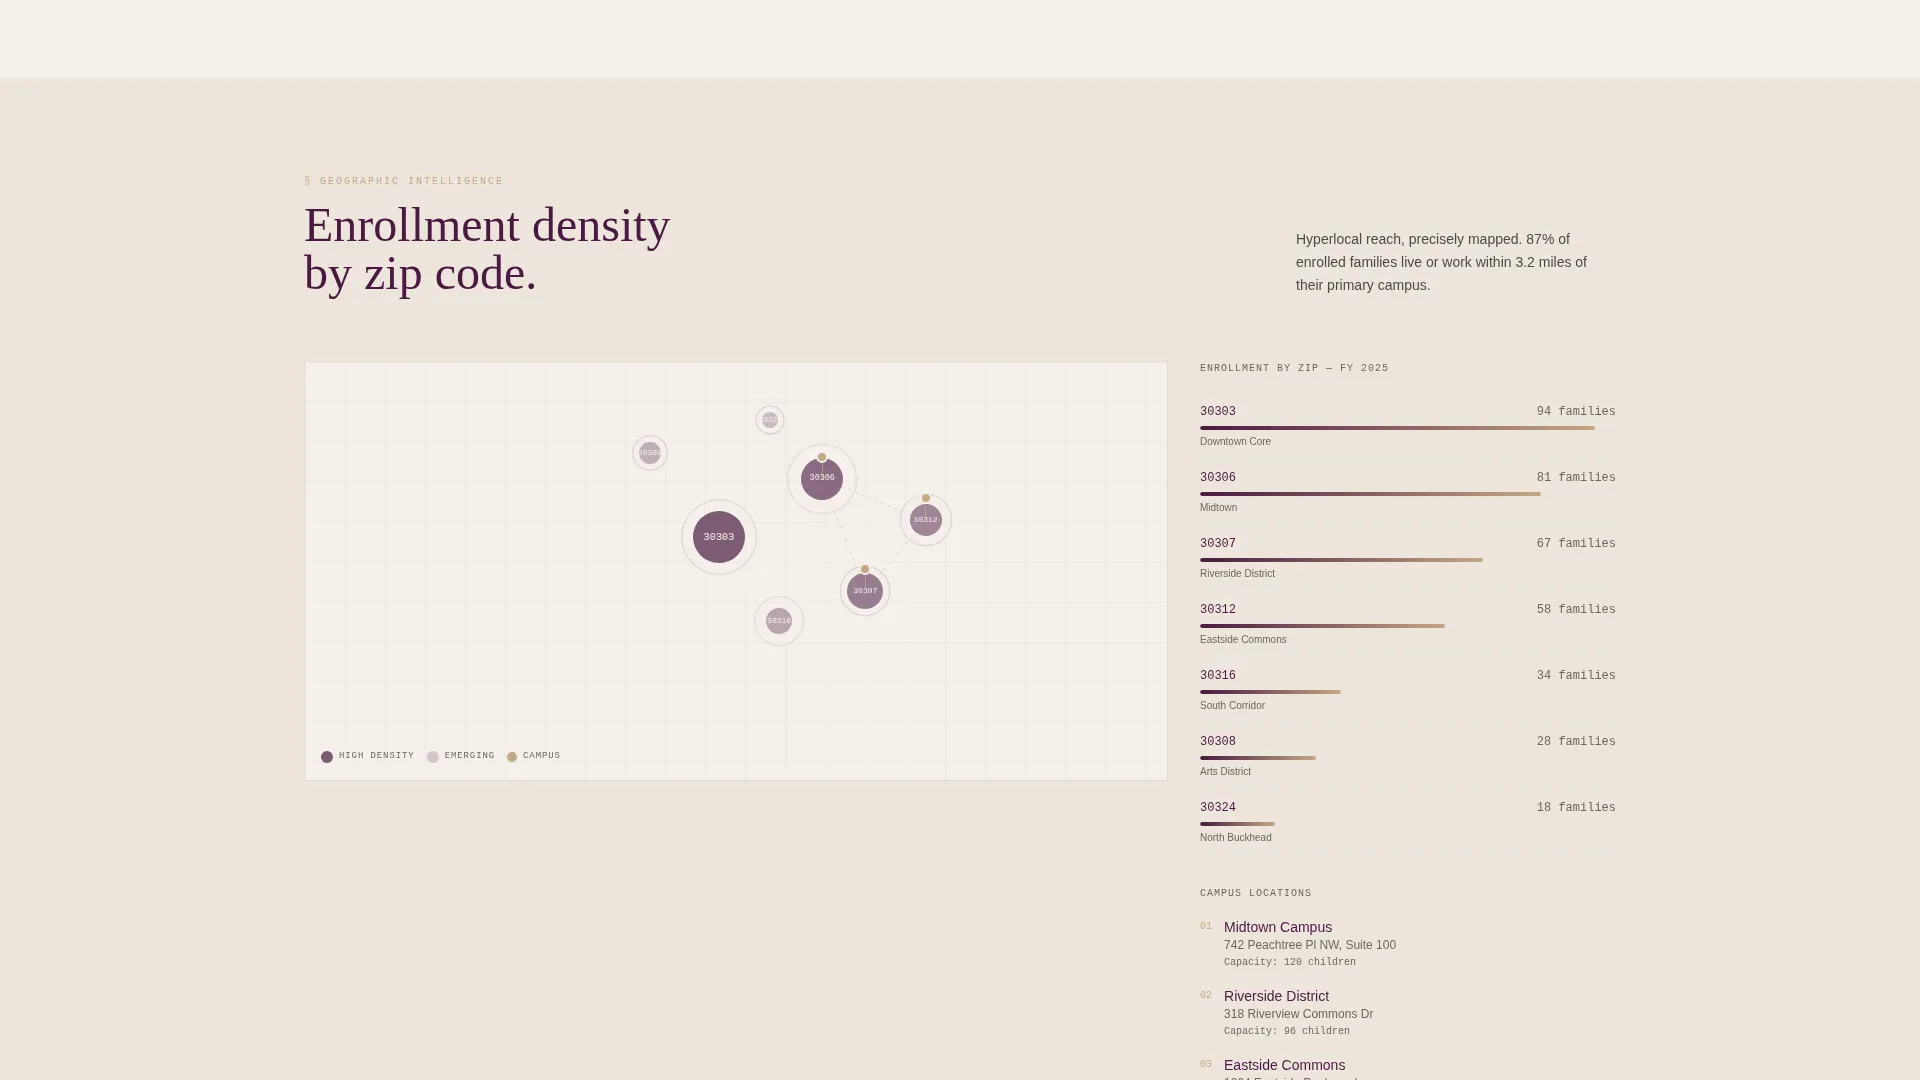Click the 30308 emerging bubble

pyautogui.click(x=650, y=453)
